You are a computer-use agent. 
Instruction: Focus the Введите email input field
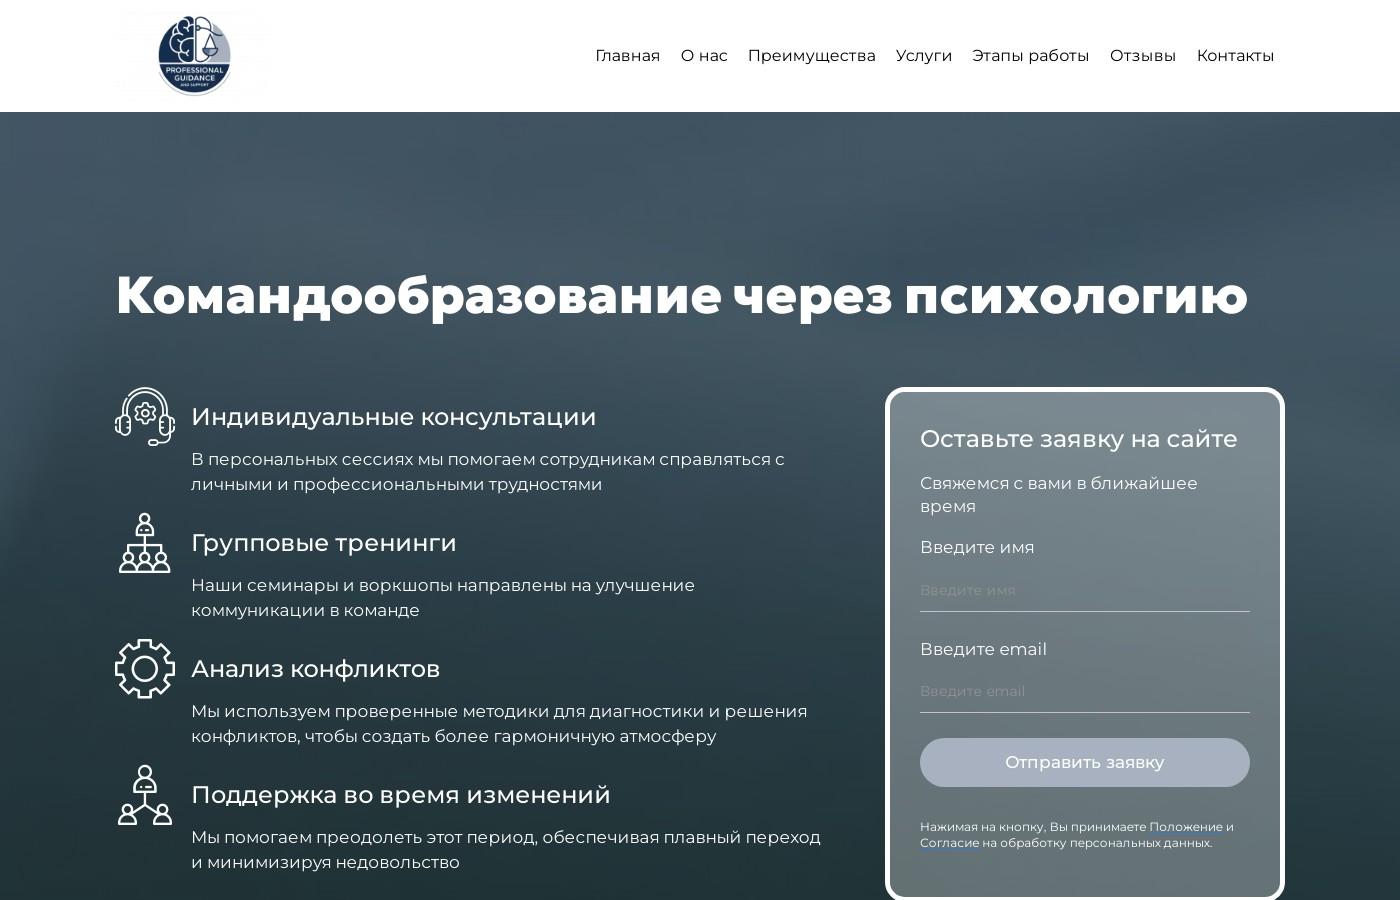pyautogui.click(x=1084, y=691)
